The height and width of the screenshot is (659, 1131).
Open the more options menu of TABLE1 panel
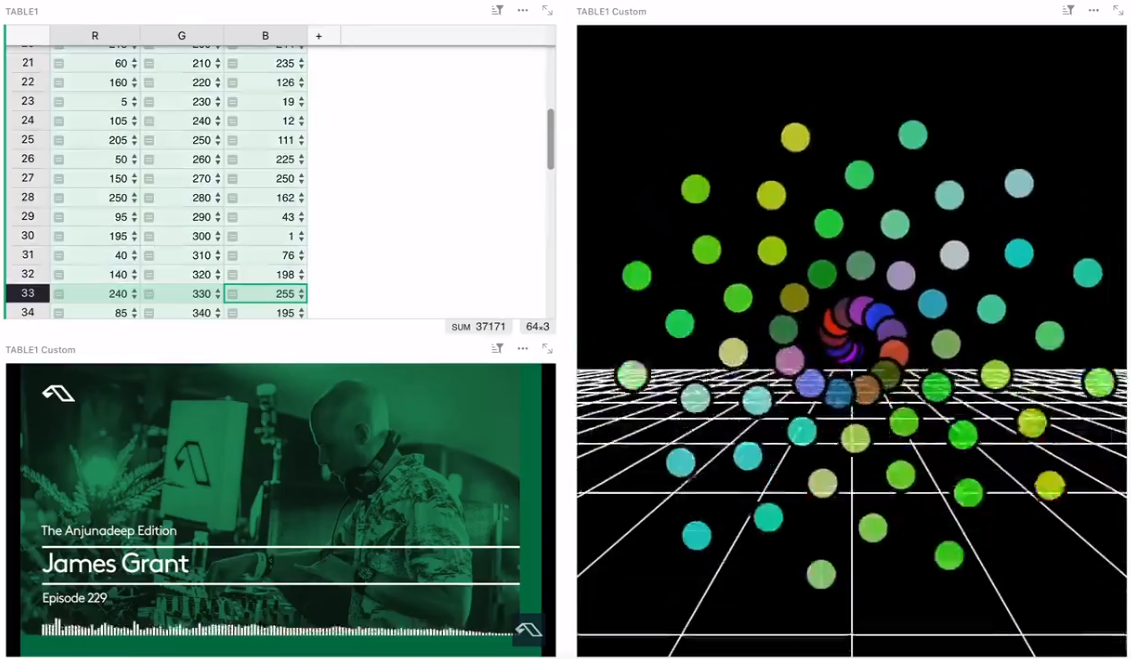522,10
